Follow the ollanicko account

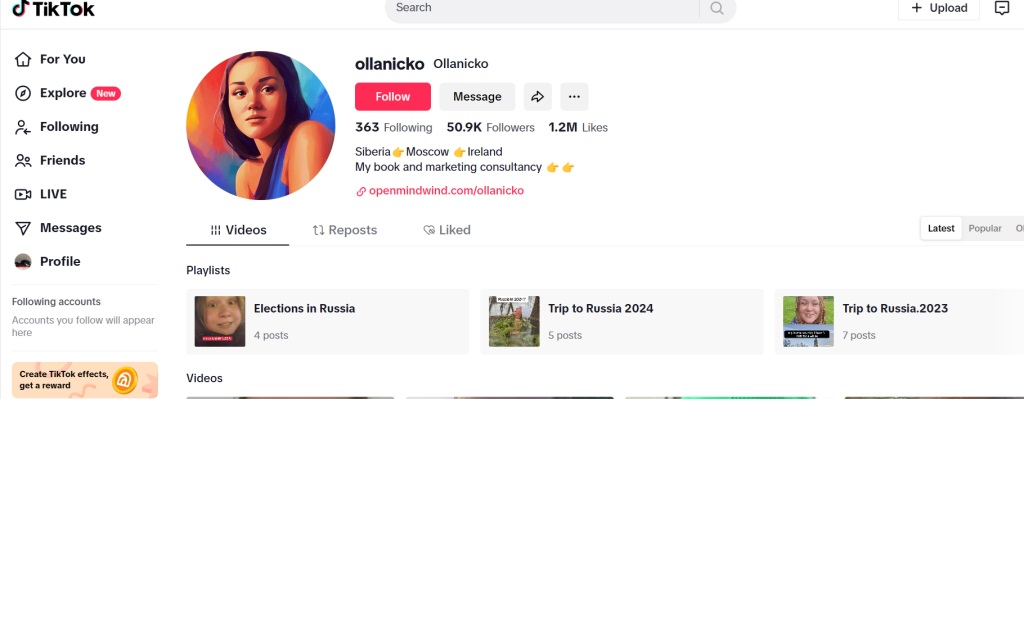click(x=392, y=97)
